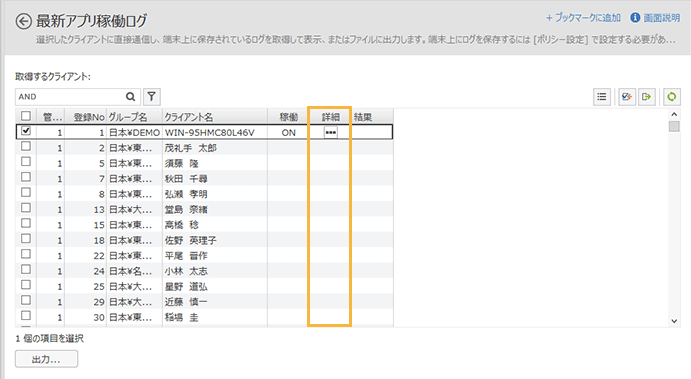Click the checkmark import icon button

[627, 97]
